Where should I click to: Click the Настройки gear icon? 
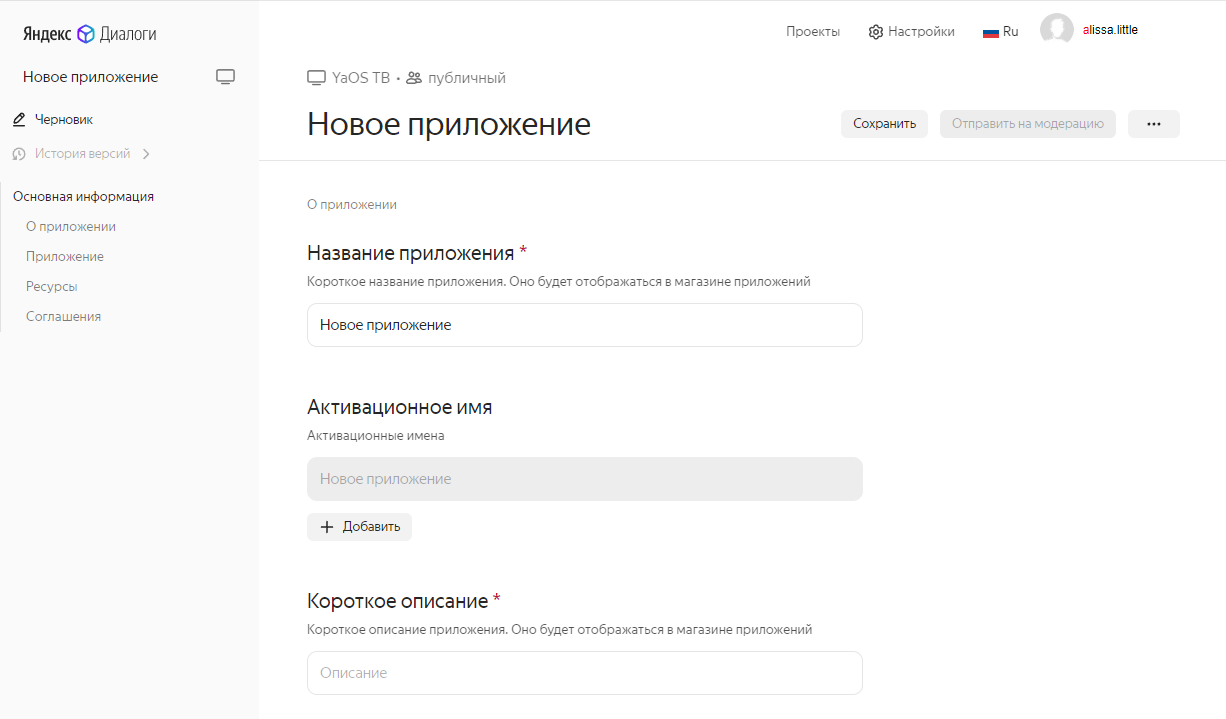pyautogui.click(x=877, y=31)
